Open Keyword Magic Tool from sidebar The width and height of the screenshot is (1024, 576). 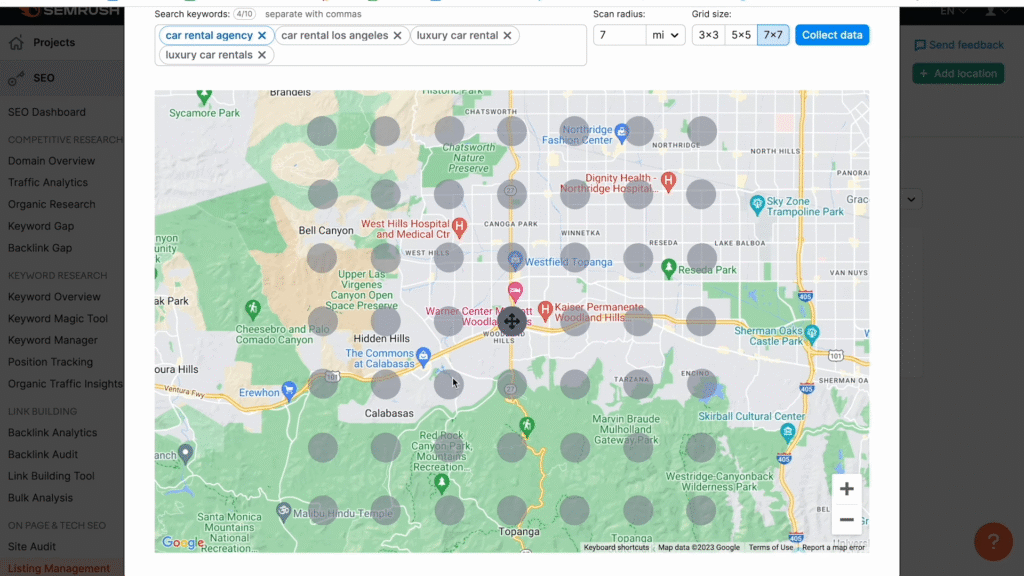click(x=58, y=319)
